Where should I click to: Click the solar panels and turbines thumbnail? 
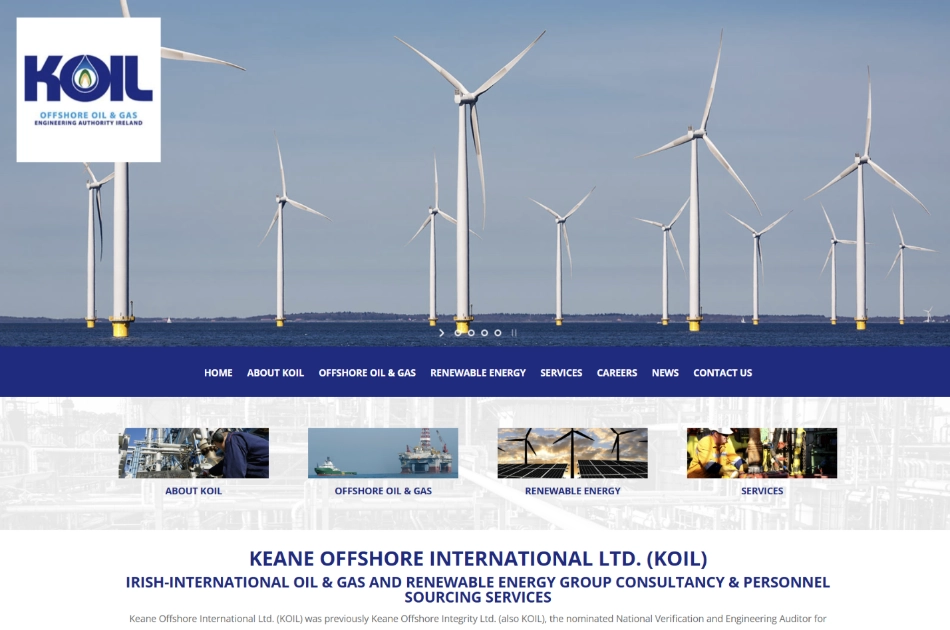click(573, 453)
